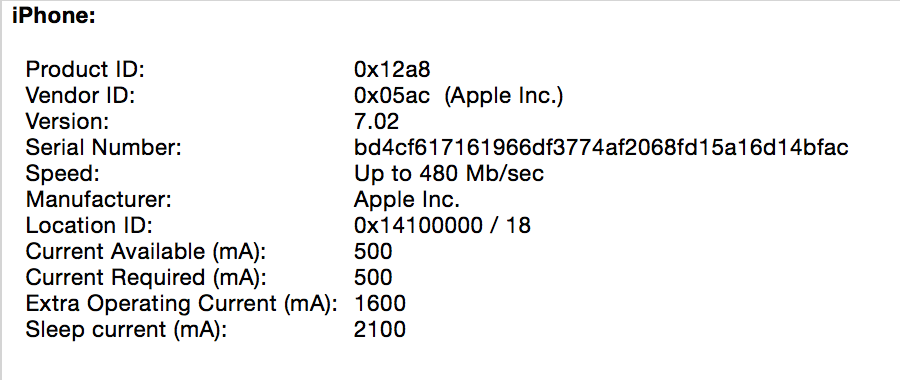Select the Apple Inc. manufacturer value
900x380 pixels.
407,200
